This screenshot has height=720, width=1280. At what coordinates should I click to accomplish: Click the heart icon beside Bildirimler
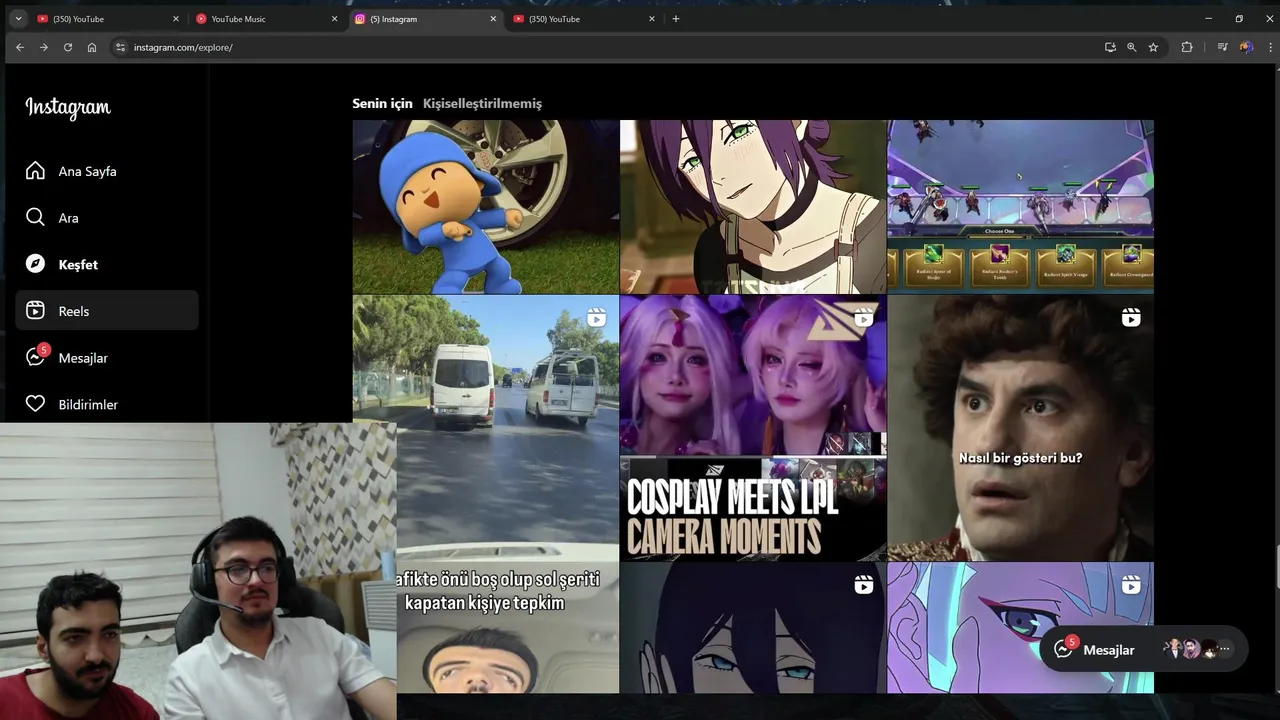coord(35,404)
